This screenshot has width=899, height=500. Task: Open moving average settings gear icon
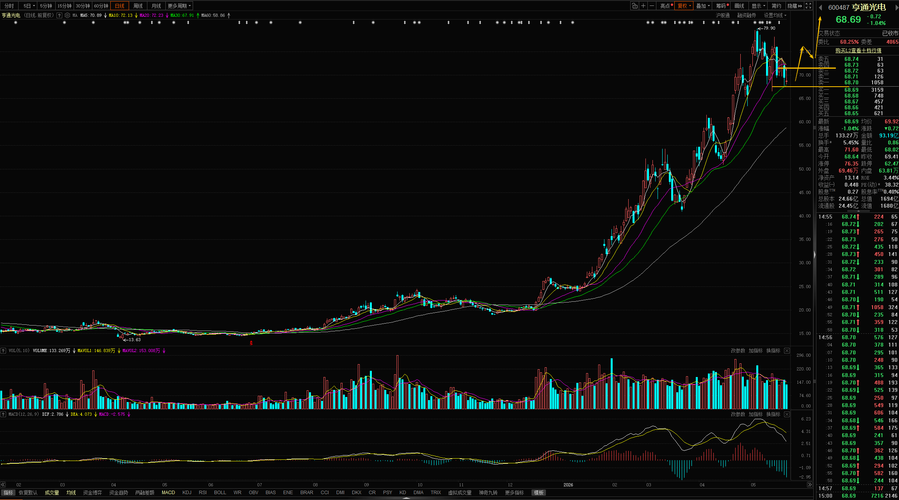67,15
